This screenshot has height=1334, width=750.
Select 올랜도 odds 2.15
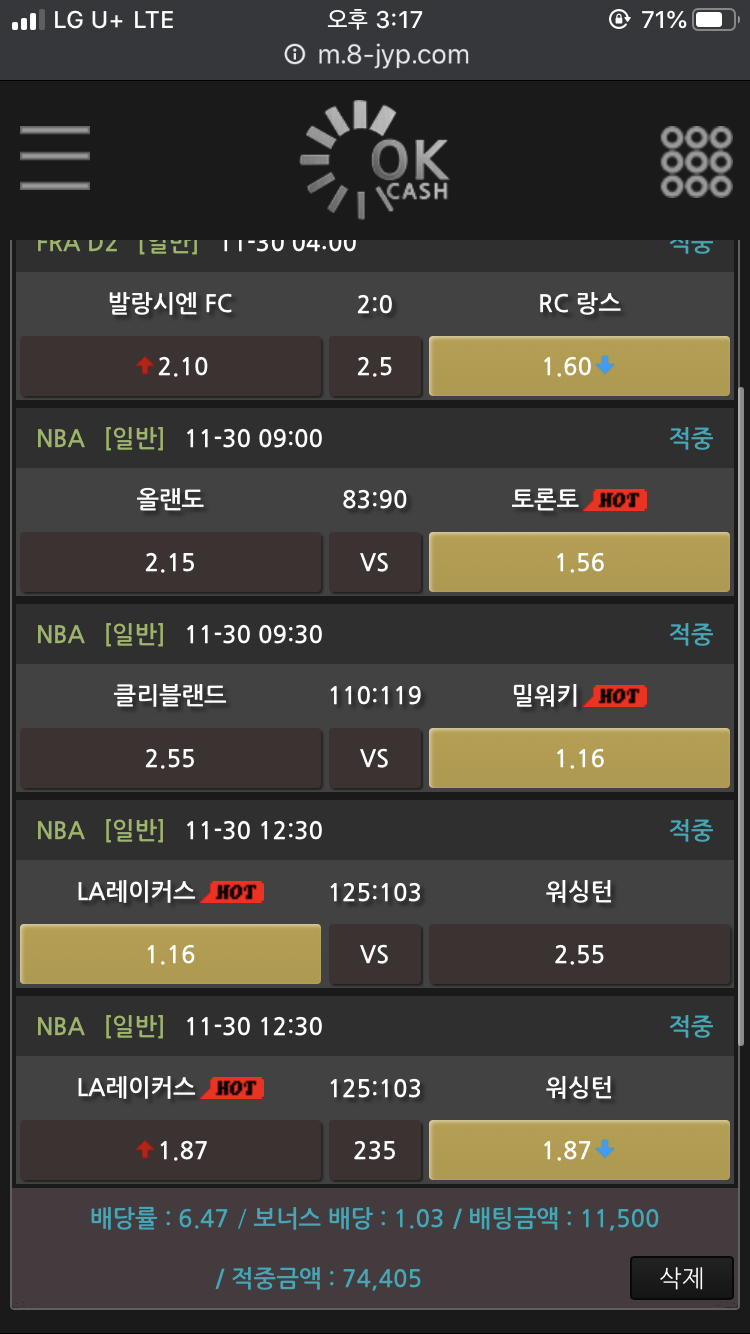[x=171, y=562]
